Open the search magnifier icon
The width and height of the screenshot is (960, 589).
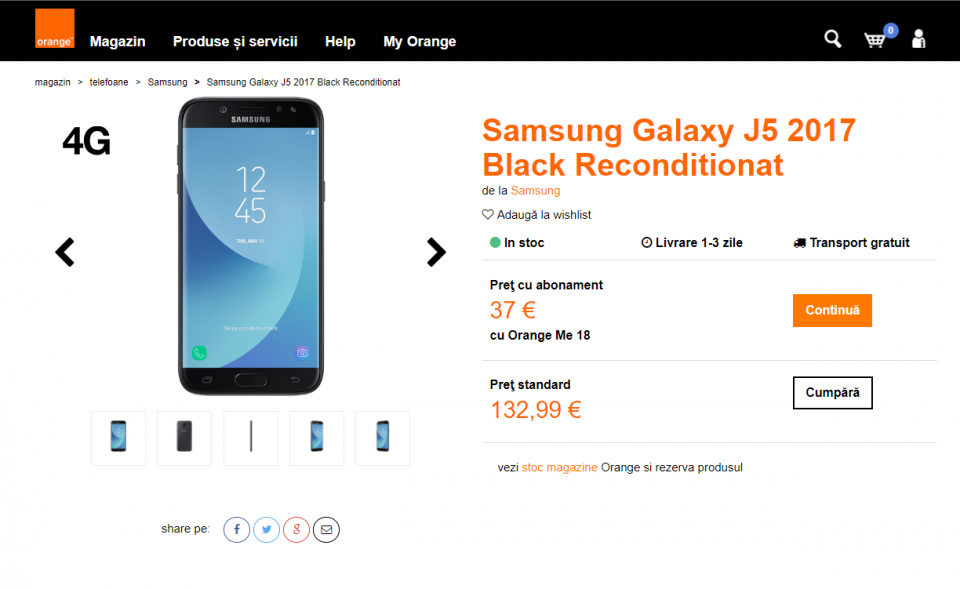point(832,39)
